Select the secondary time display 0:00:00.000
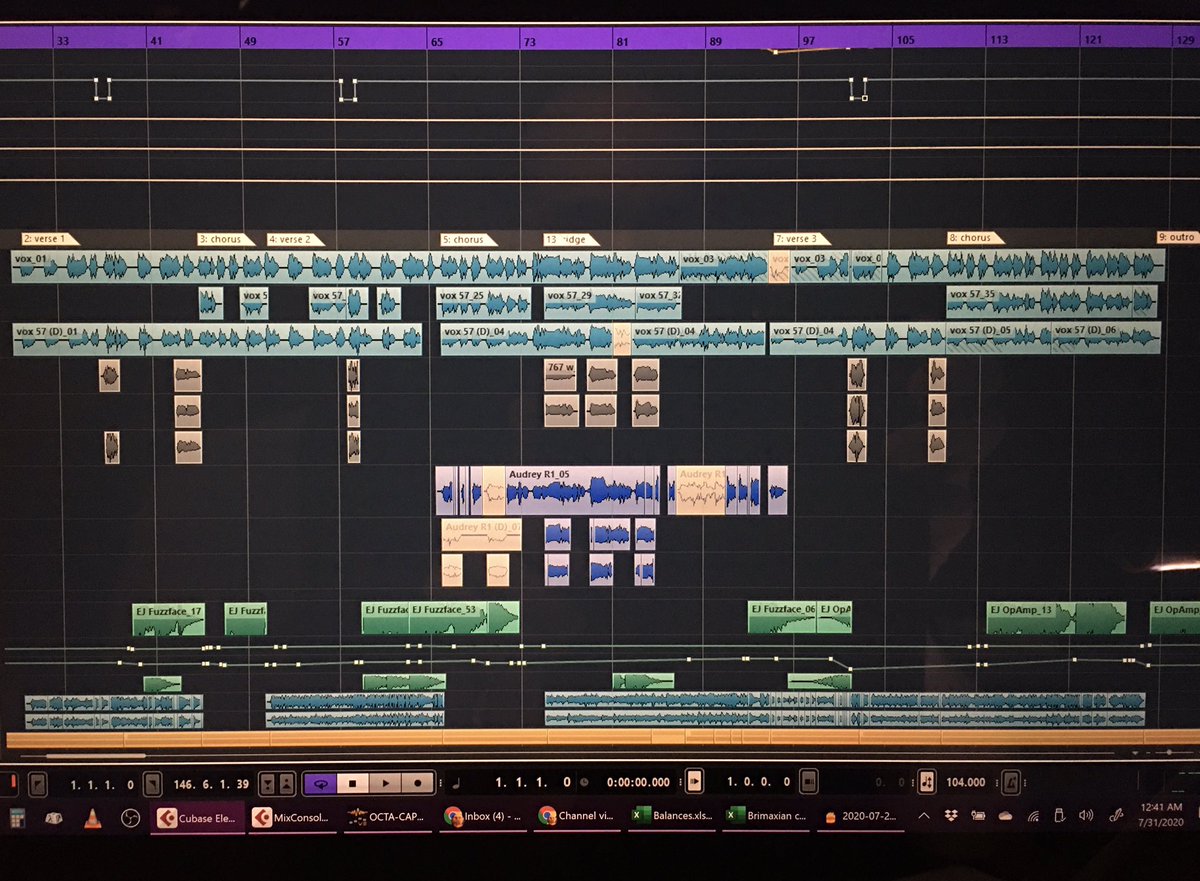 pyautogui.click(x=638, y=782)
